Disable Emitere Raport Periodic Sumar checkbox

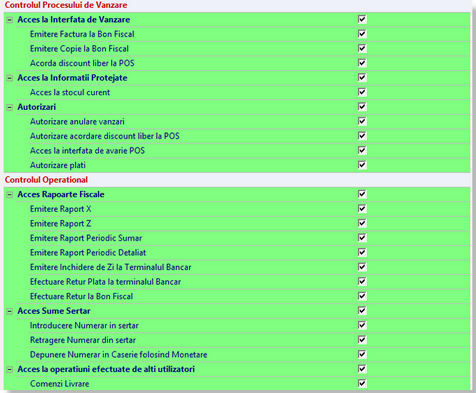pos(362,238)
